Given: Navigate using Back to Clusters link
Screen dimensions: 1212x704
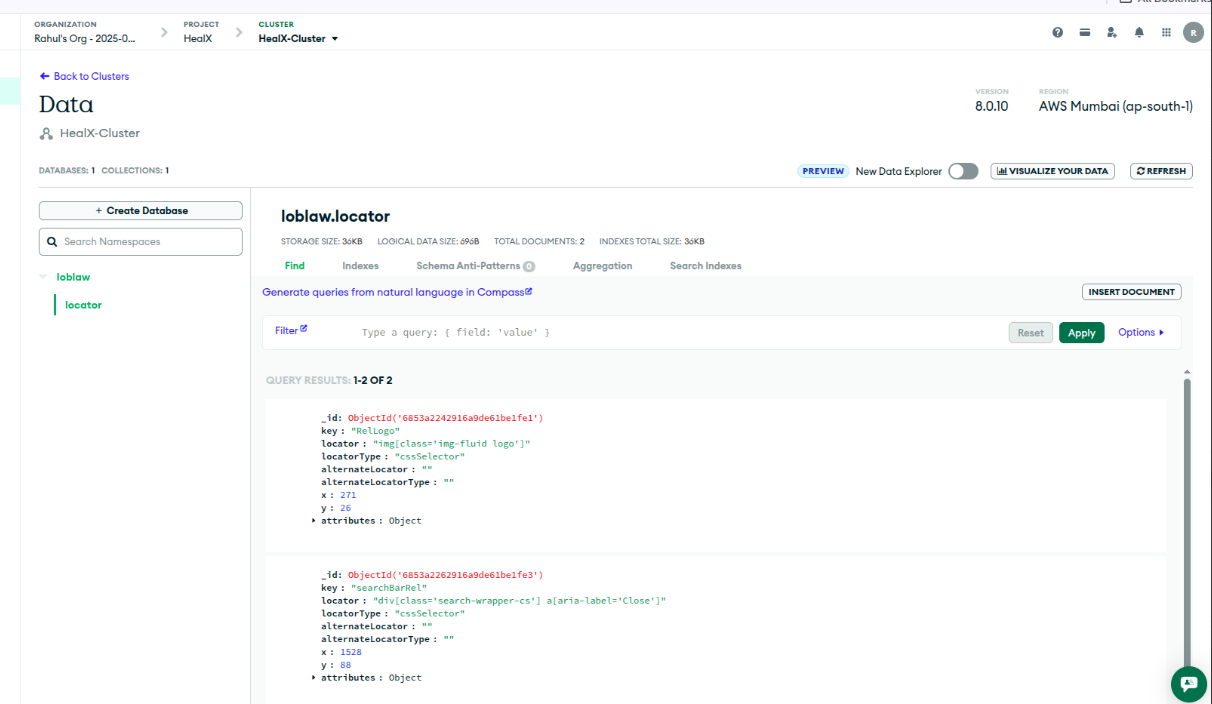Looking at the screenshot, I should point(84,76).
